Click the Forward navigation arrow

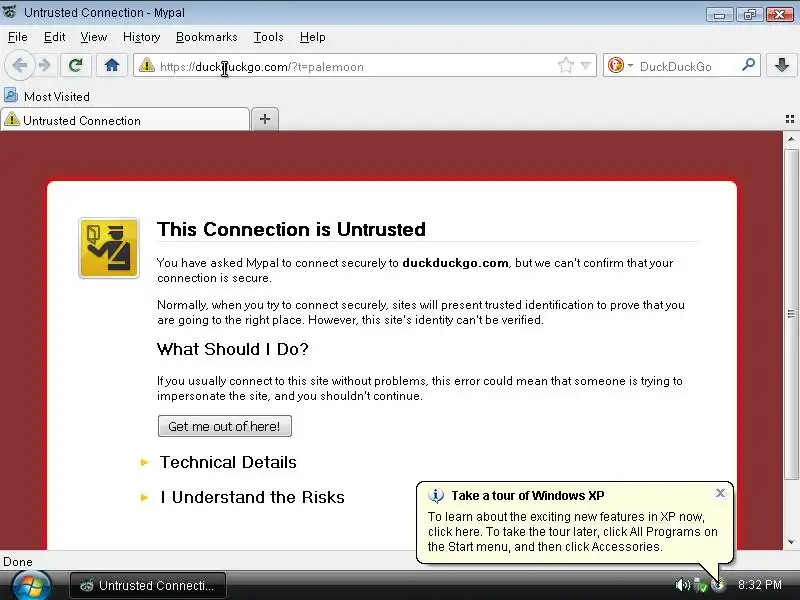click(x=45, y=65)
